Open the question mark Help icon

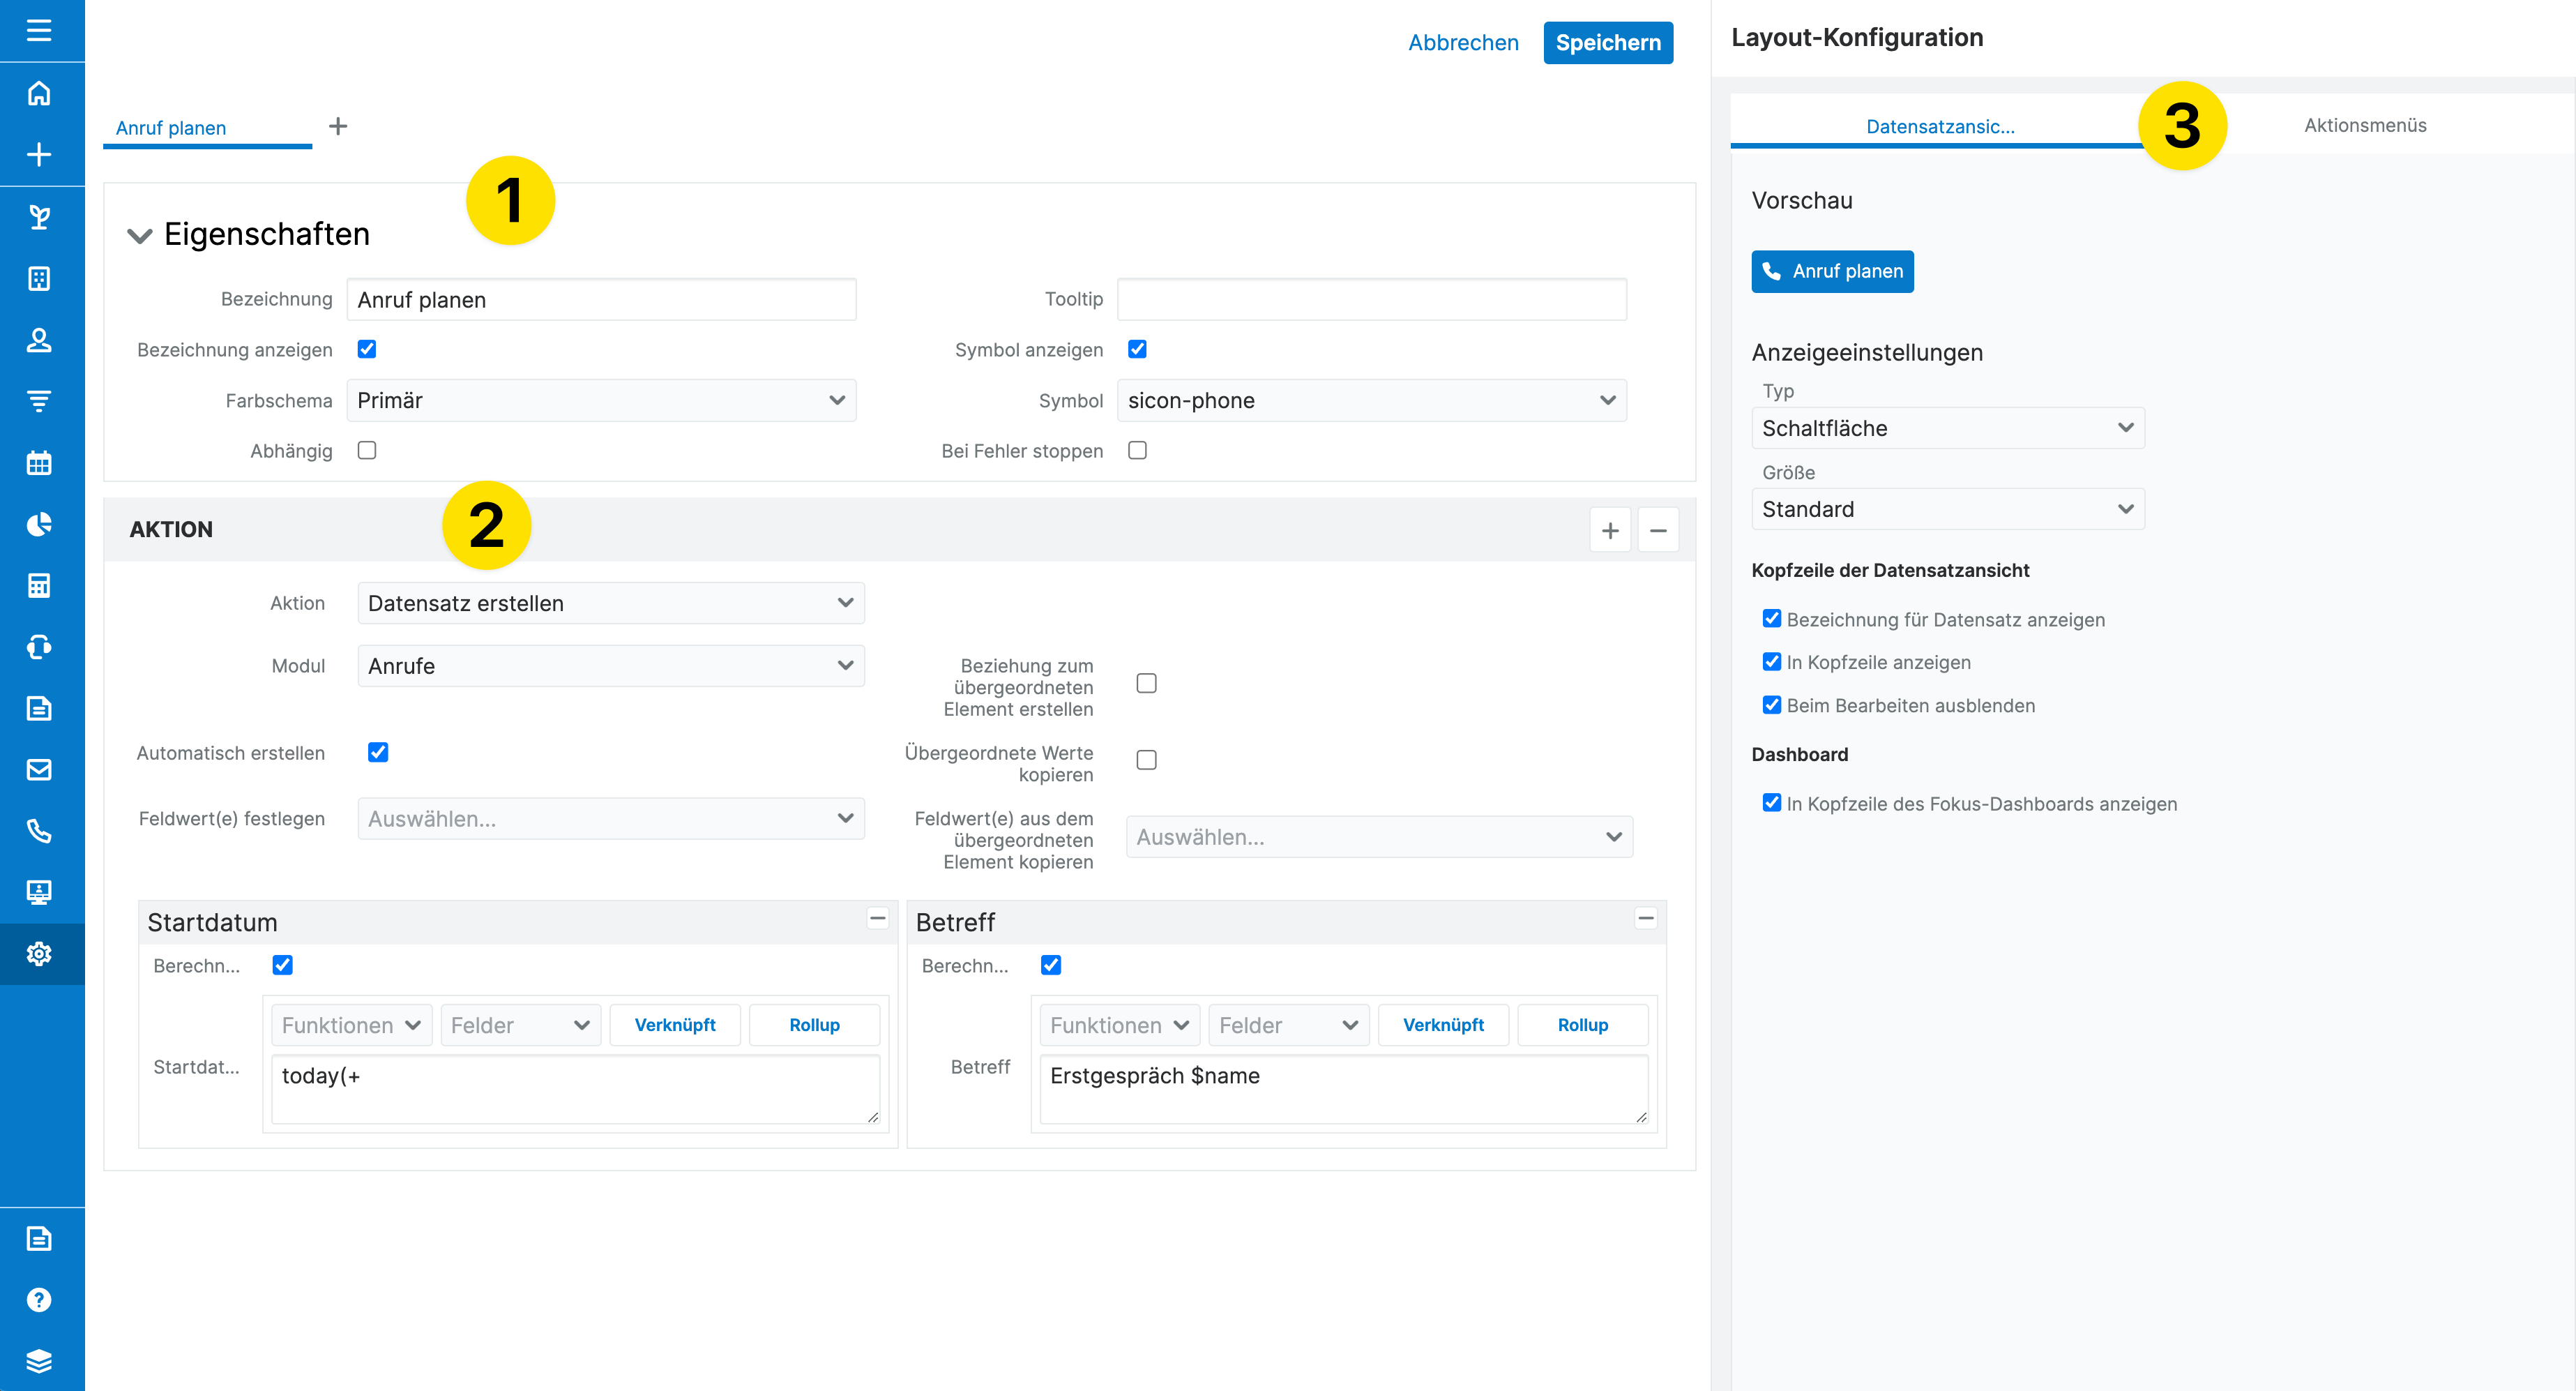click(x=39, y=1300)
